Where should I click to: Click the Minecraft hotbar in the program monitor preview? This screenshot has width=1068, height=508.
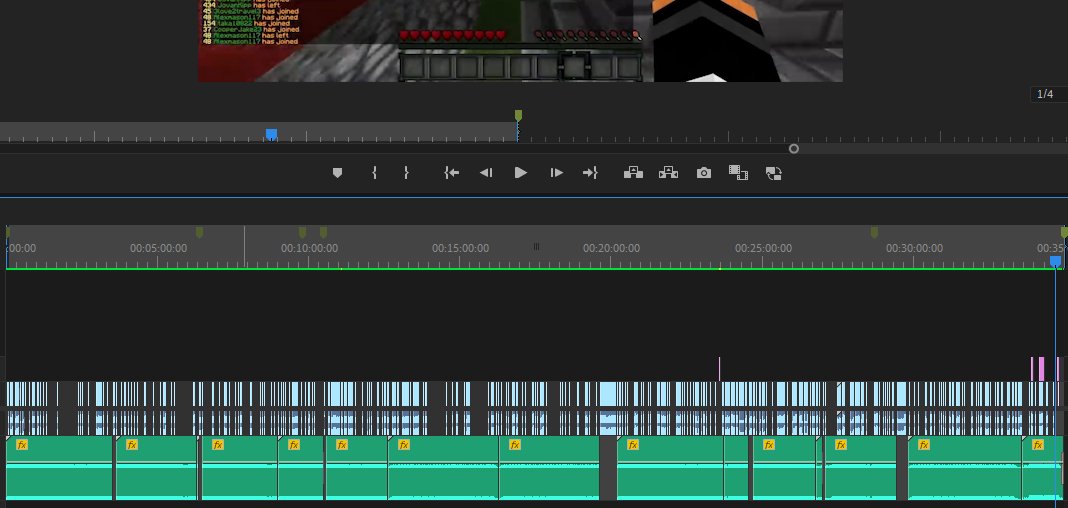coord(521,67)
